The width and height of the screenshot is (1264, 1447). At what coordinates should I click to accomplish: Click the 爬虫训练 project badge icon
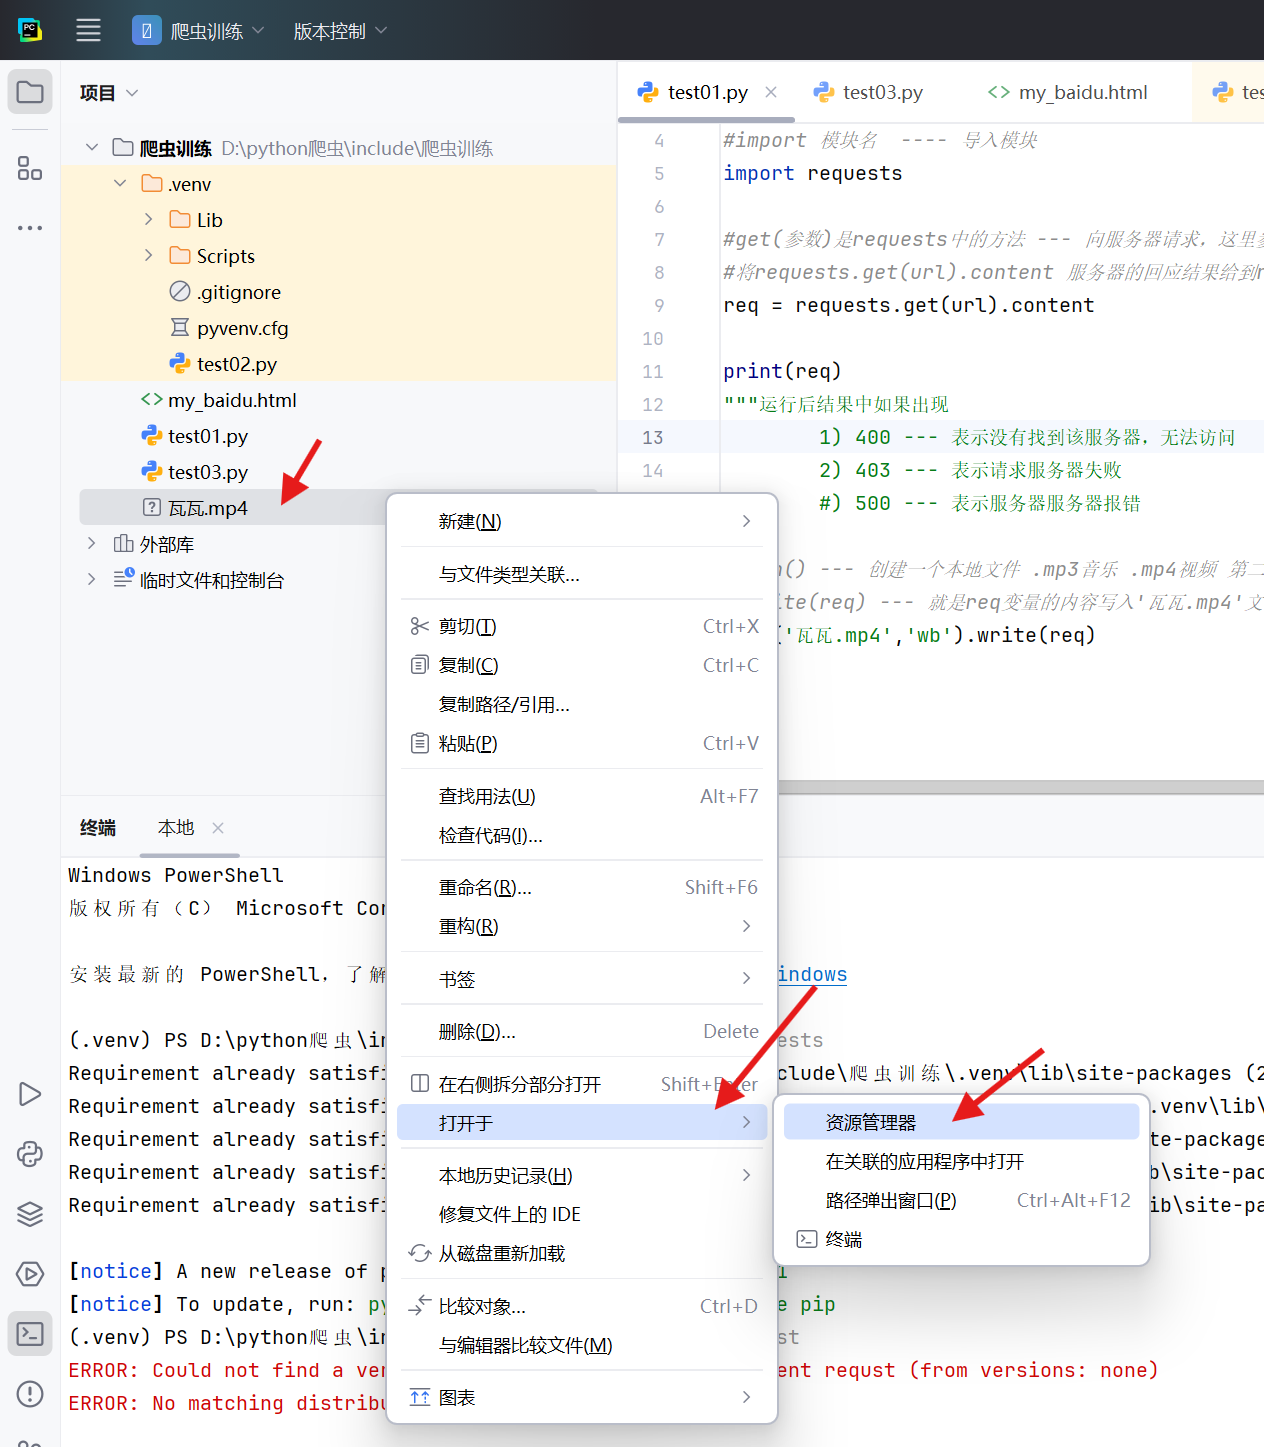click(x=147, y=30)
